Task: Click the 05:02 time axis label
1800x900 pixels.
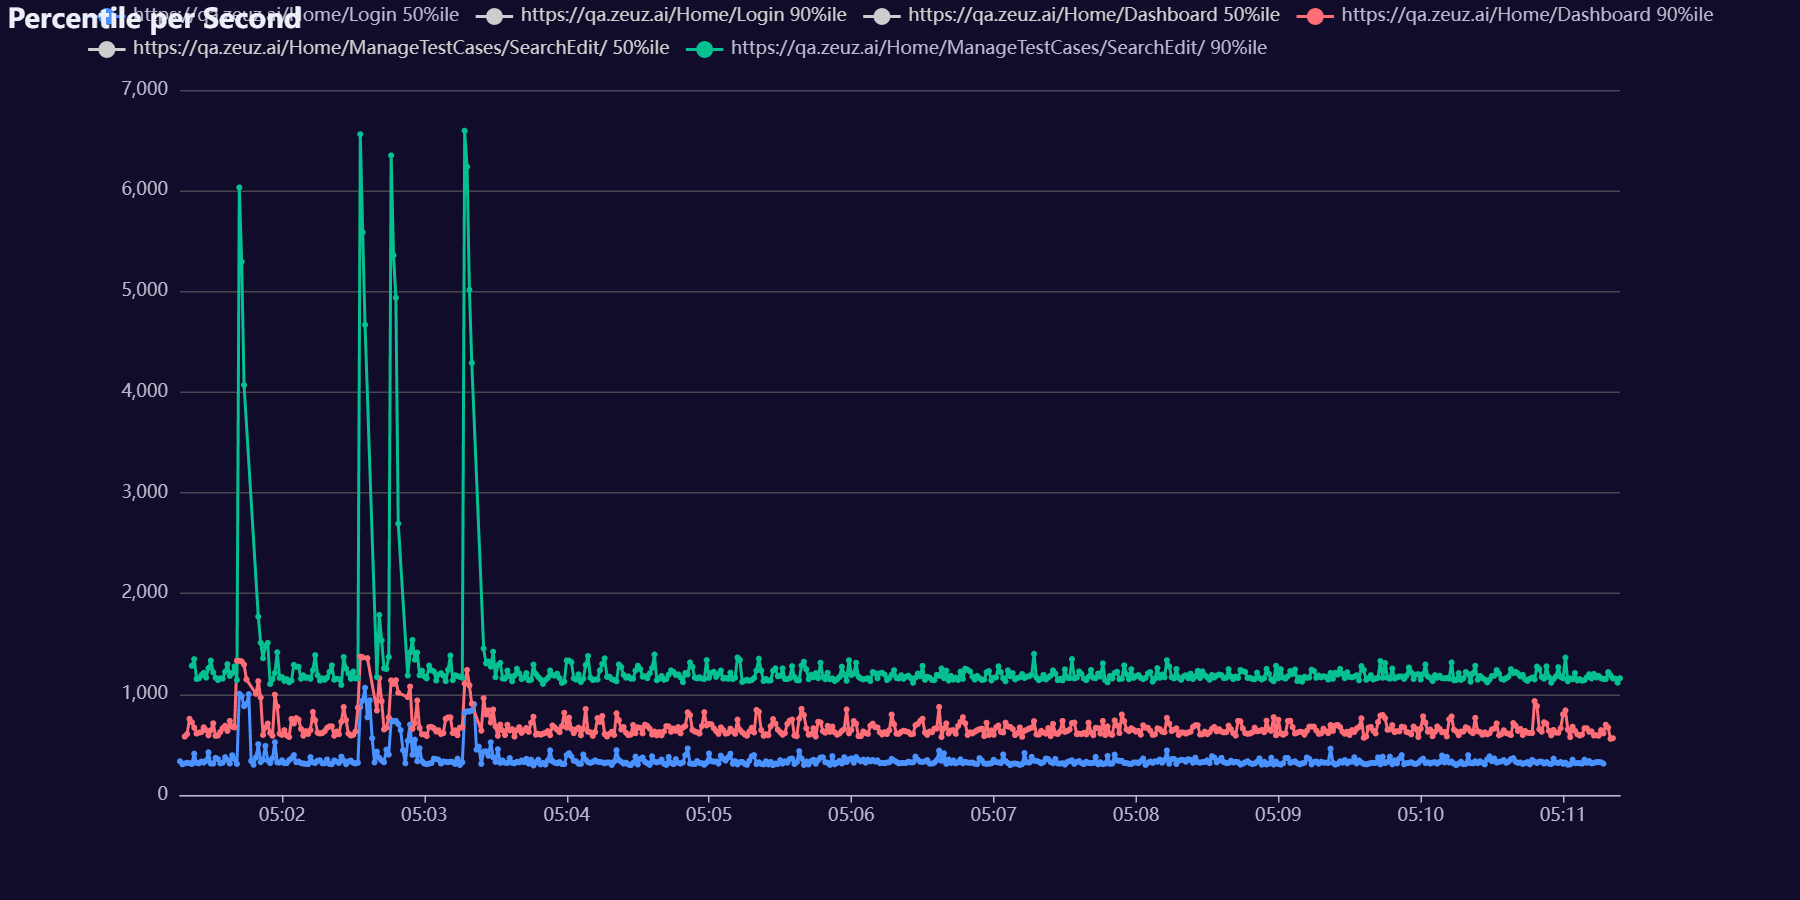Action: click(x=282, y=815)
